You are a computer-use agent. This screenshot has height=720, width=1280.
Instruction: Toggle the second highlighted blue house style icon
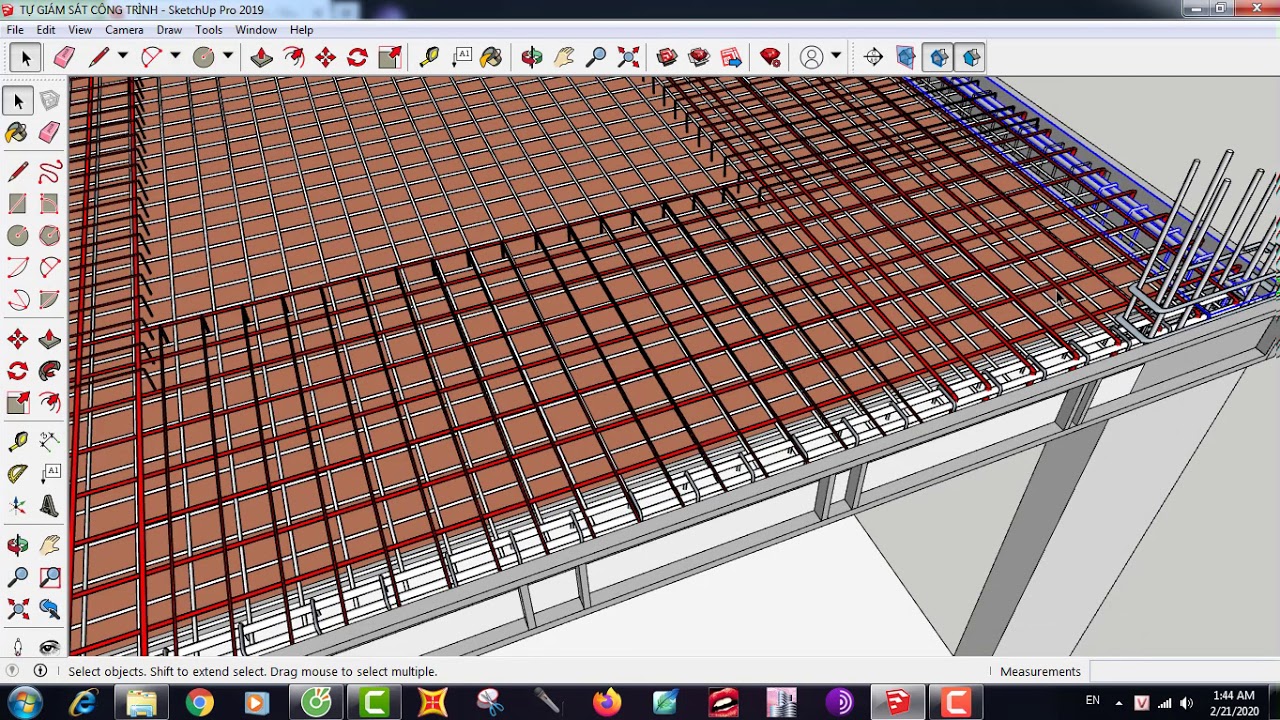972,57
